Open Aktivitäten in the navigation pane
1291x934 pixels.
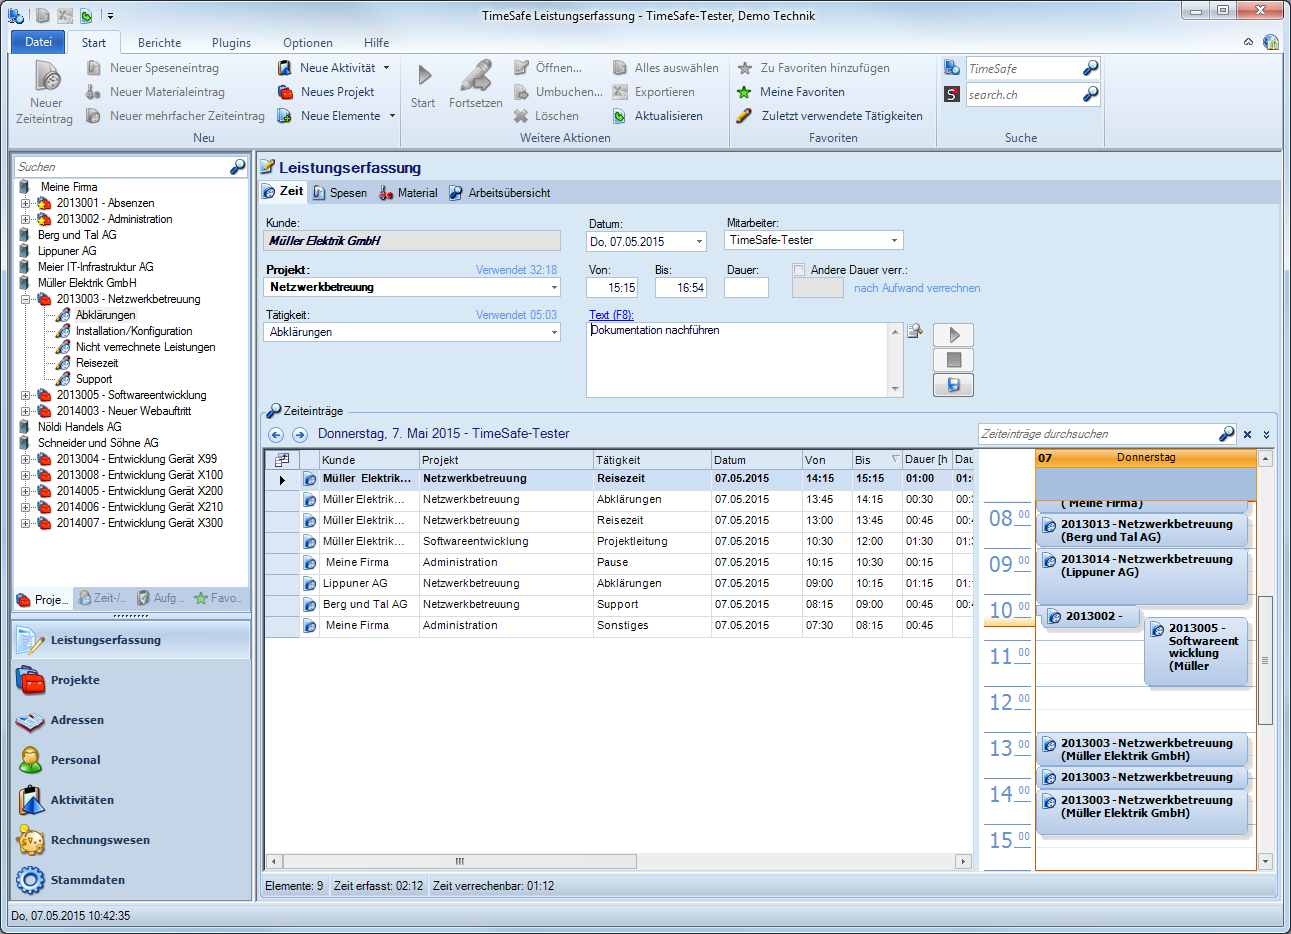pyautogui.click(x=132, y=800)
